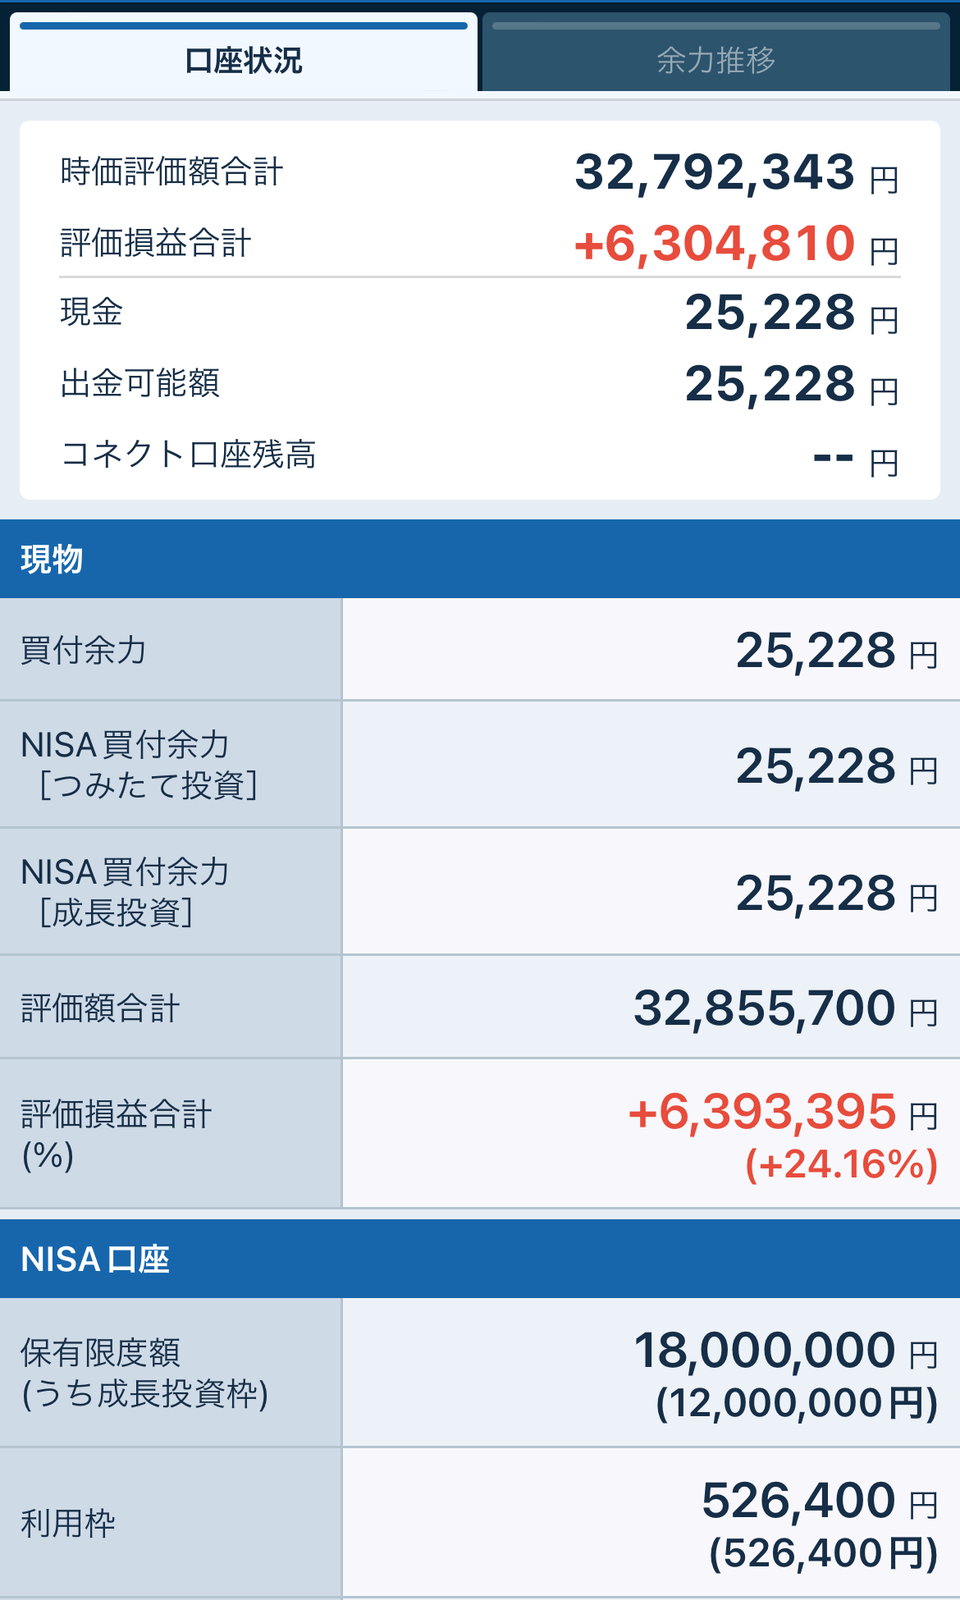Tap the 時価評価額合計 amount 32,792,343

[x=714, y=172]
